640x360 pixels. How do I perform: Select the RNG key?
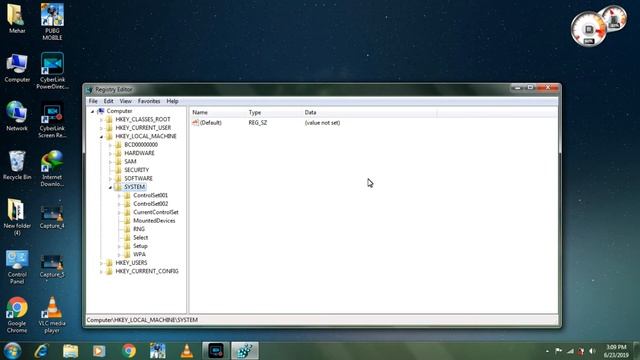click(139, 229)
